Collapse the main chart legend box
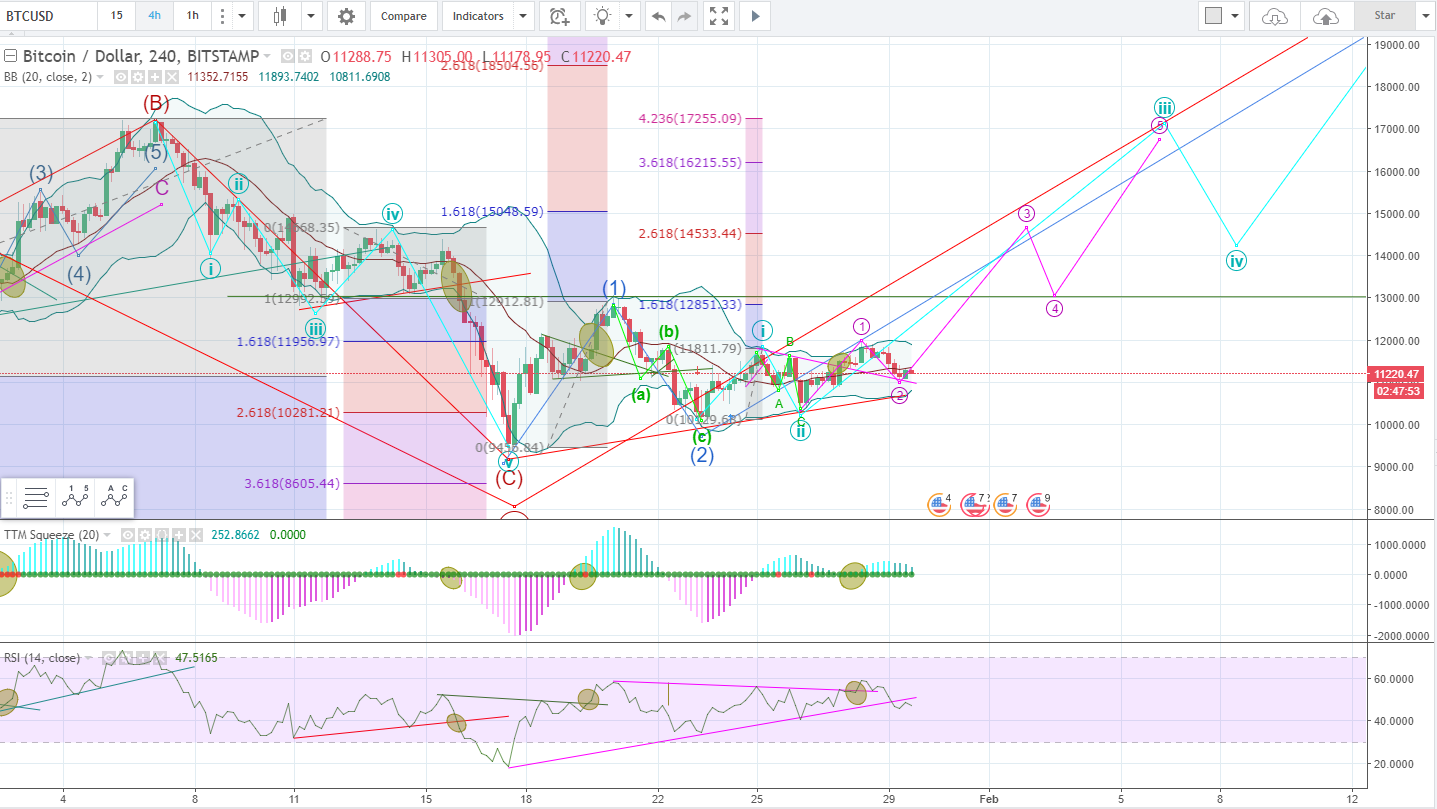The height and width of the screenshot is (809, 1437). 10,56
